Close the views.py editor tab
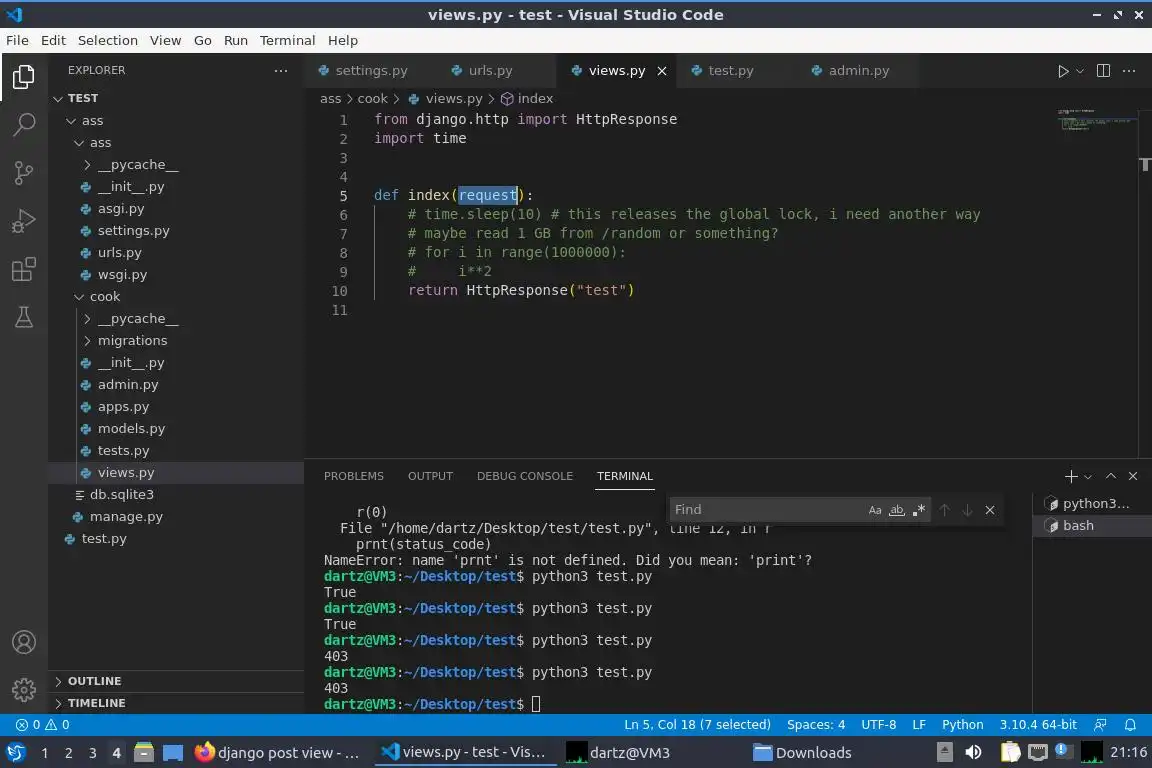 pos(662,71)
